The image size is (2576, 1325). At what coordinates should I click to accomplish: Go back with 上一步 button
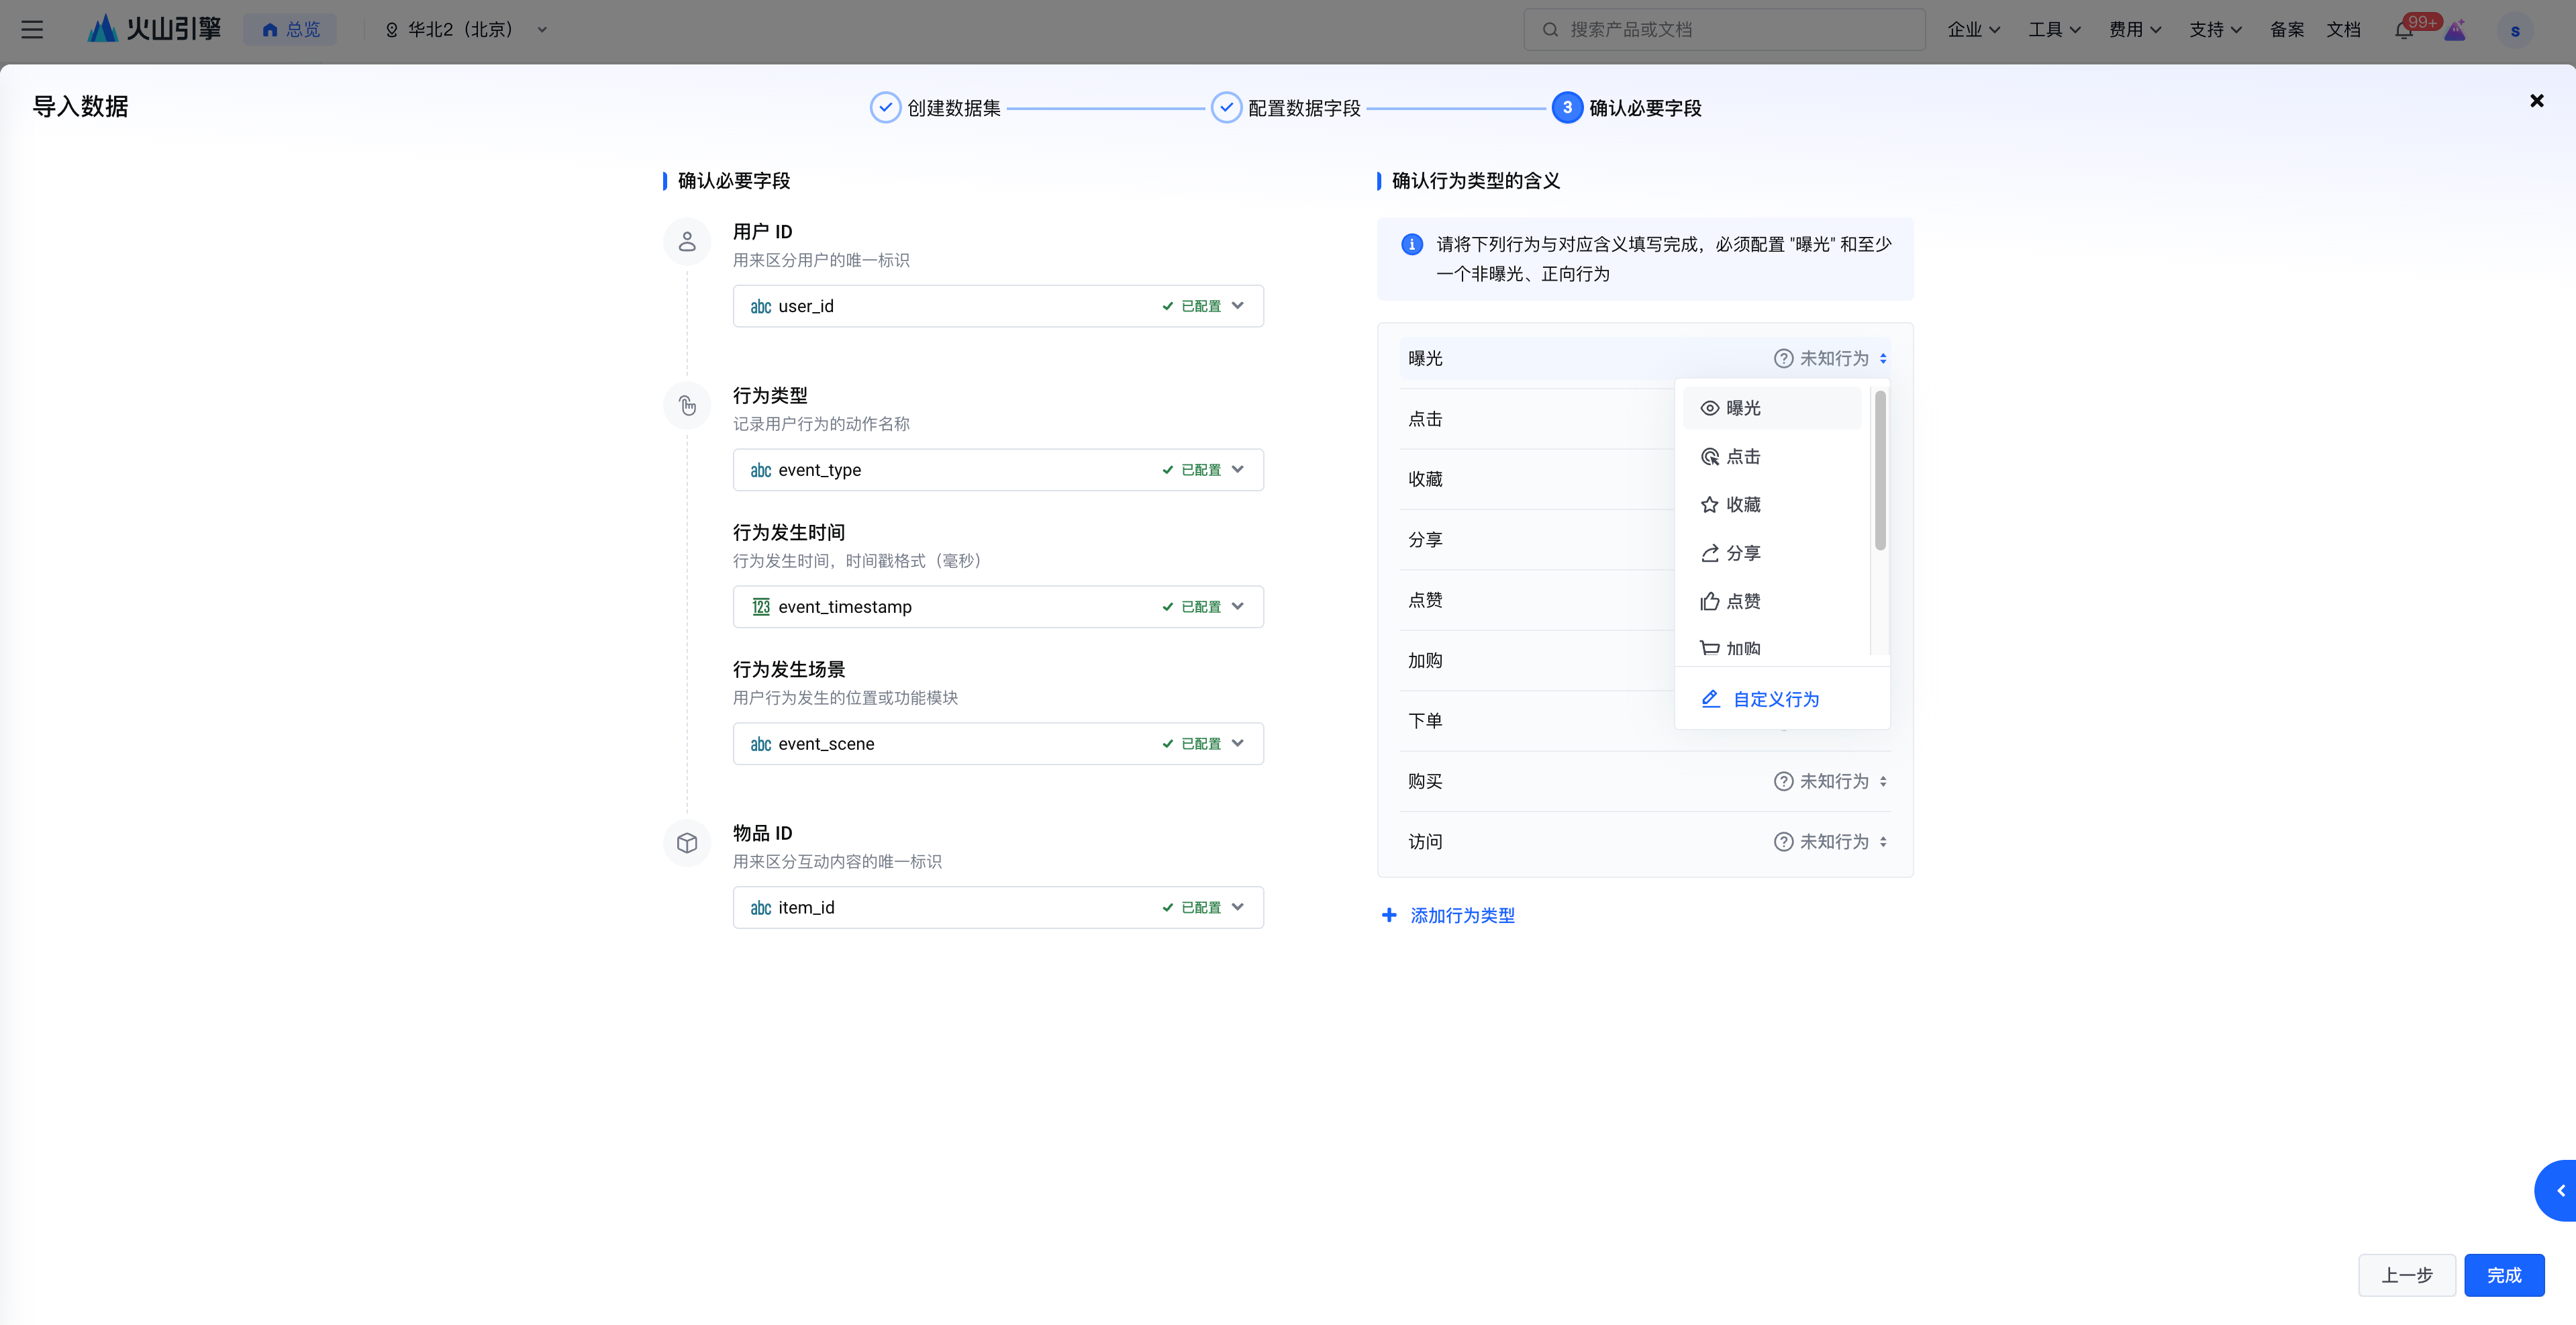2406,1275
